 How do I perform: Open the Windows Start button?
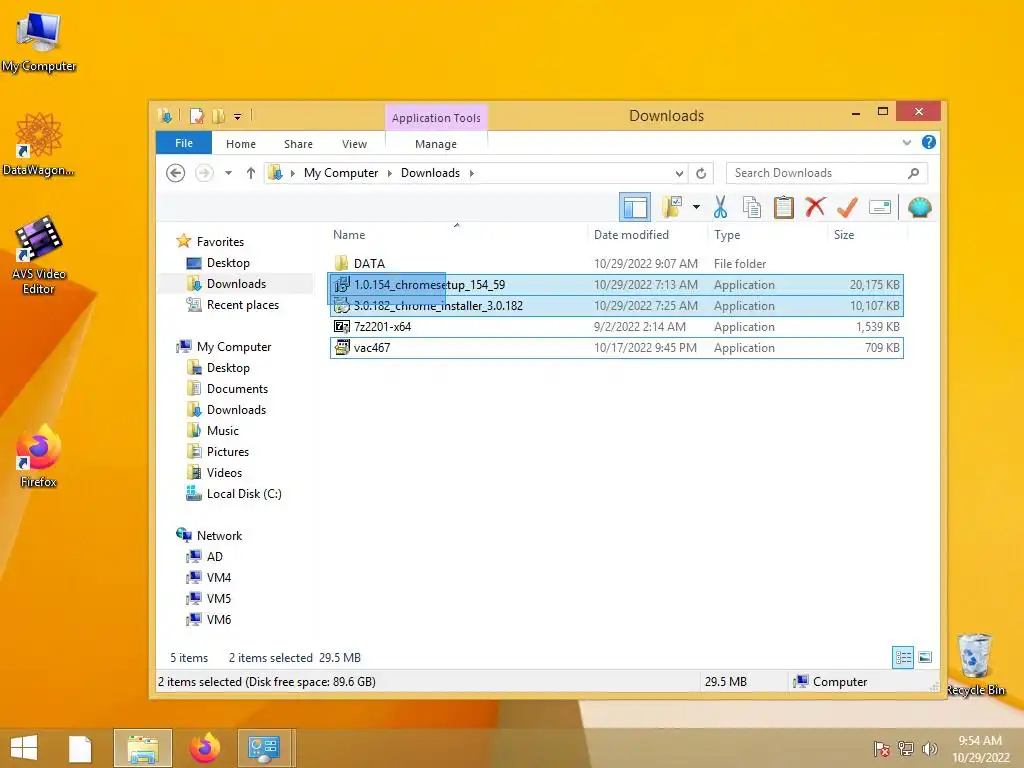click(24, 748)
